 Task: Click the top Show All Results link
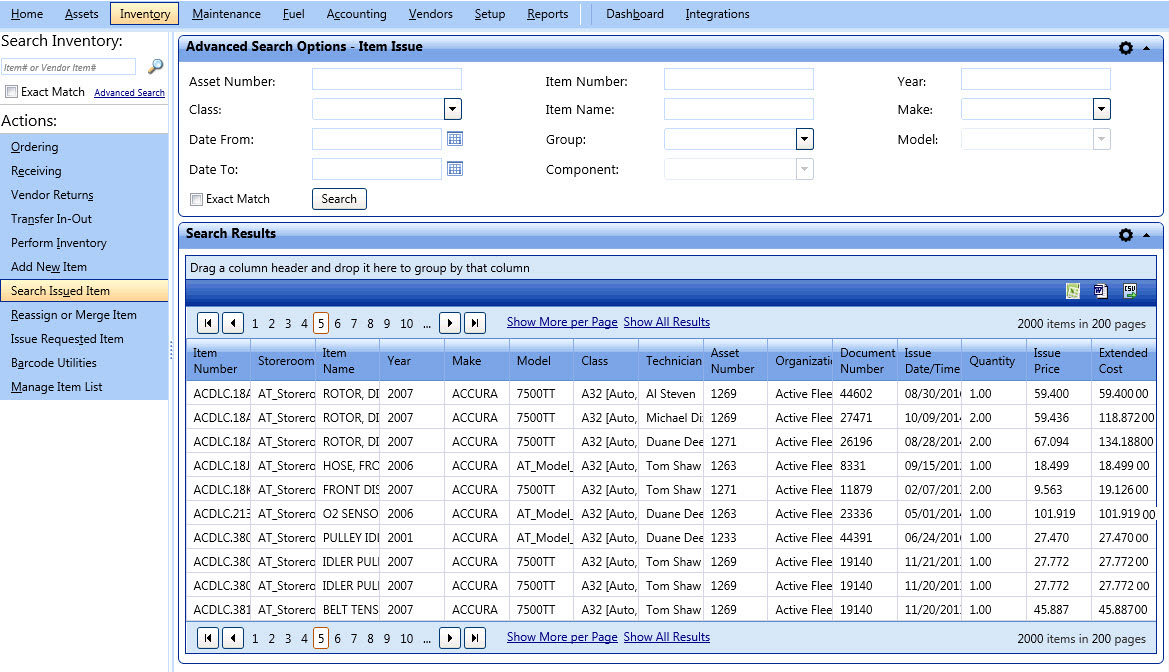(666, 322)
